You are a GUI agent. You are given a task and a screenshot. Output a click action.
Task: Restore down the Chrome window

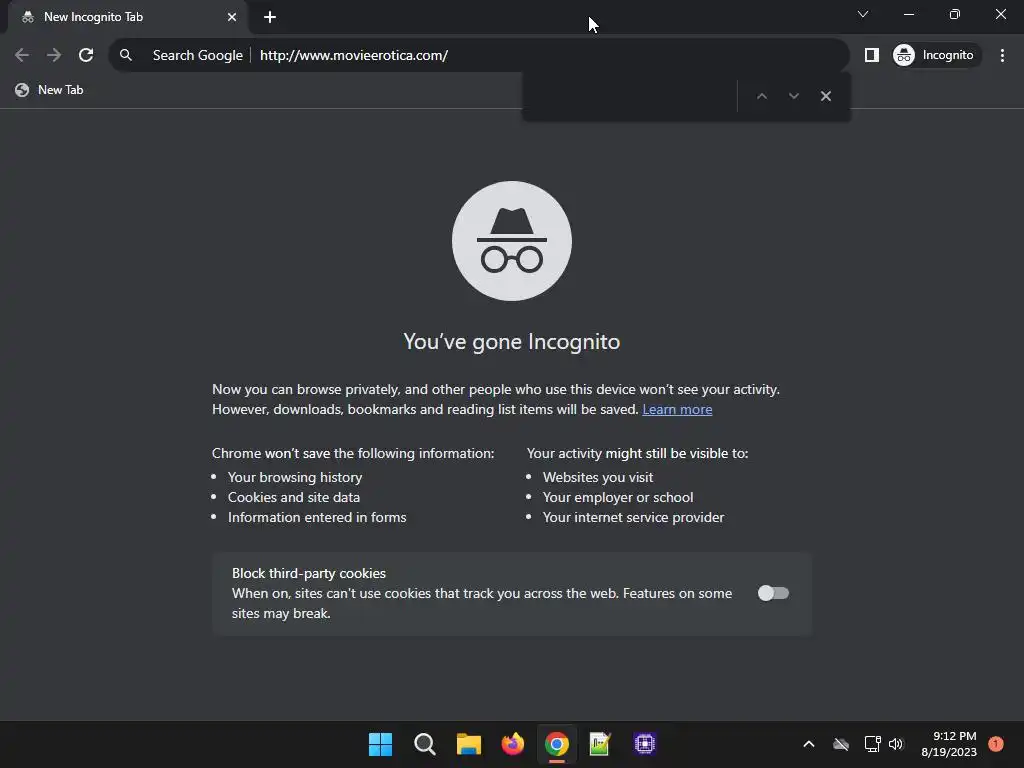955,14
